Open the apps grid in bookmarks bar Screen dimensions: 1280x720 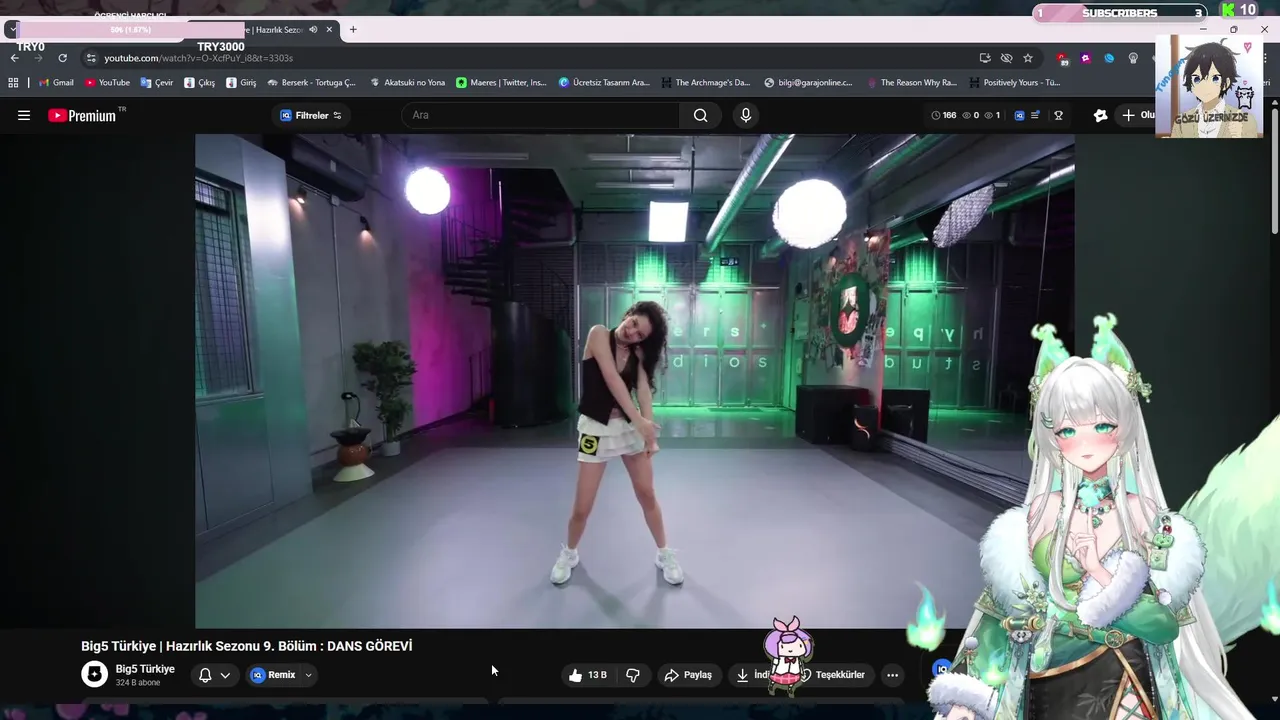pyautogui.click(x=13, y=83)
